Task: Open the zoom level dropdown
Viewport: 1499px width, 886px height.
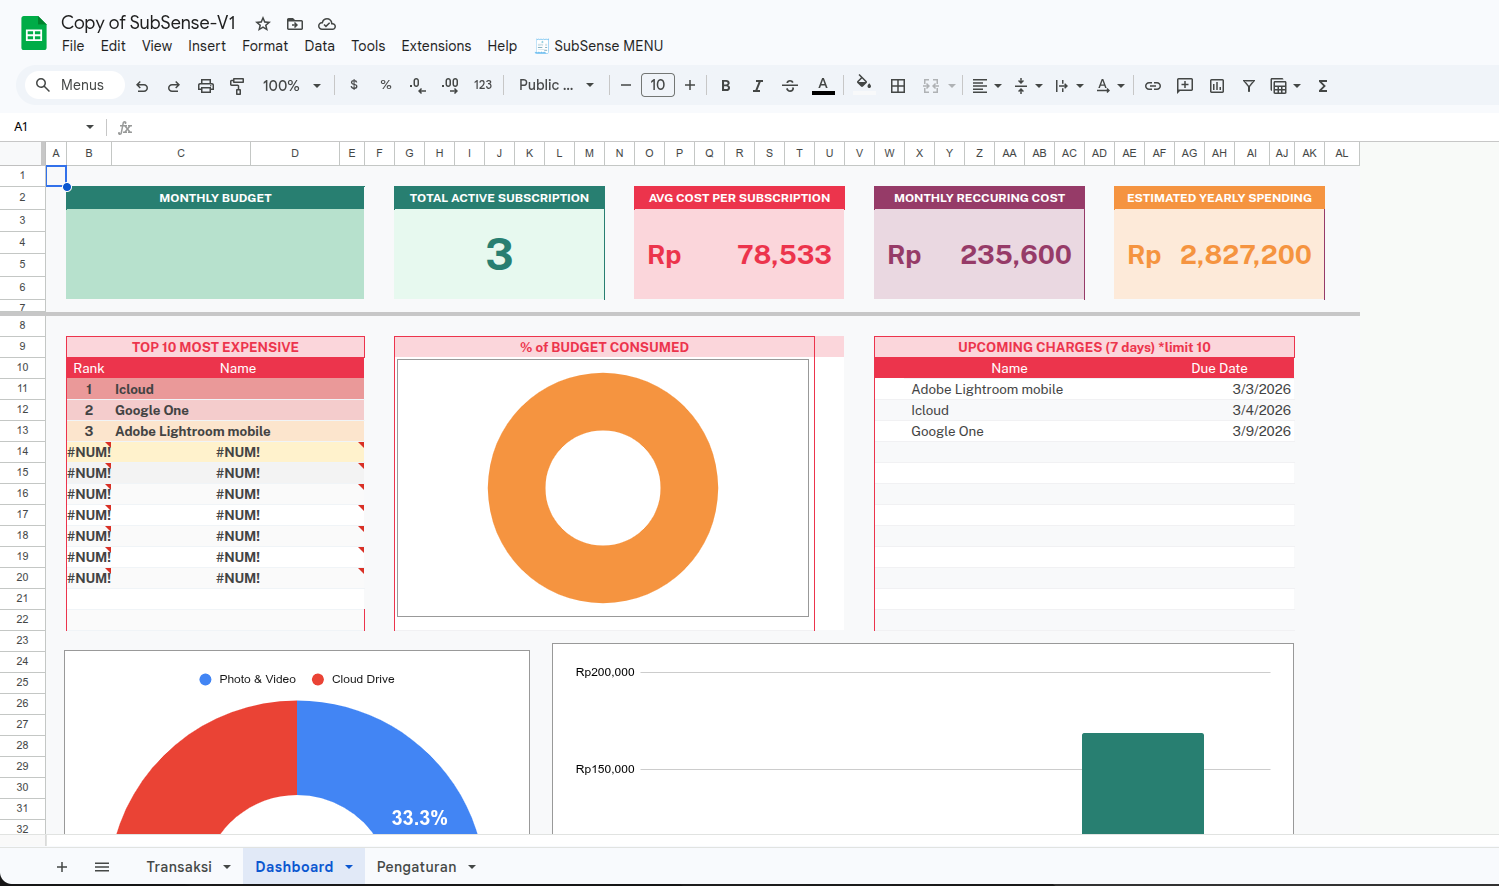Action: (291, 86)
